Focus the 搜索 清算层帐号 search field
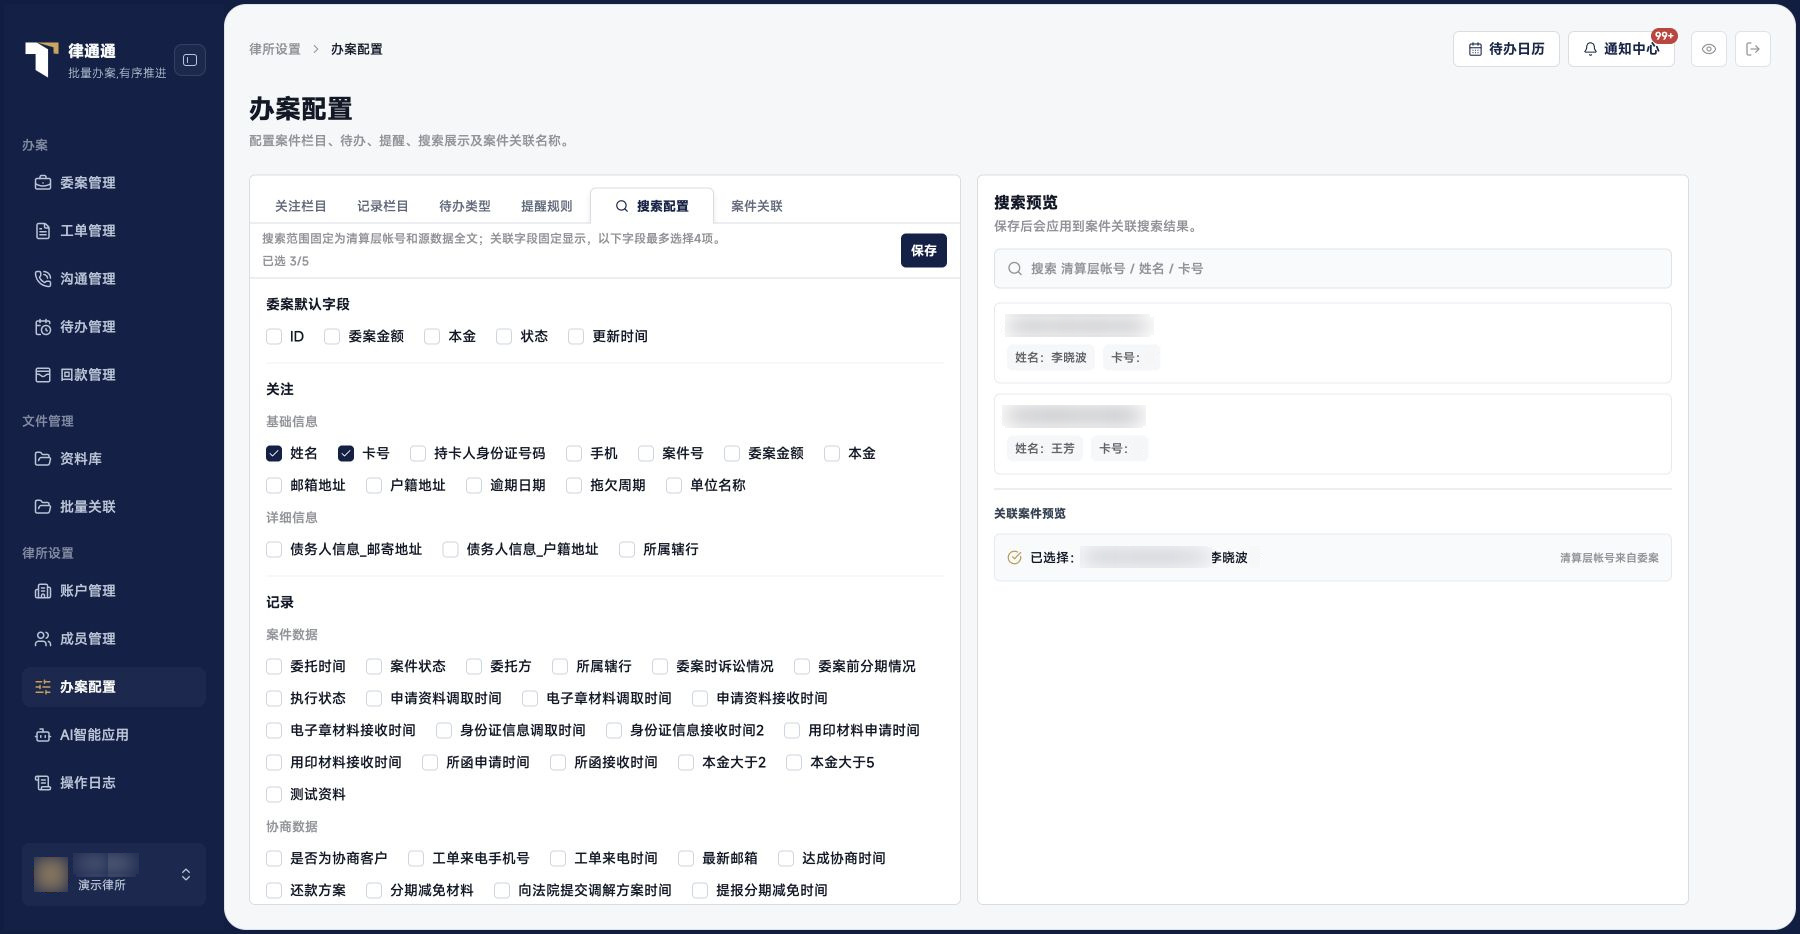The width and height of the screenshot is (1800, 934). tap(1333, 269)
